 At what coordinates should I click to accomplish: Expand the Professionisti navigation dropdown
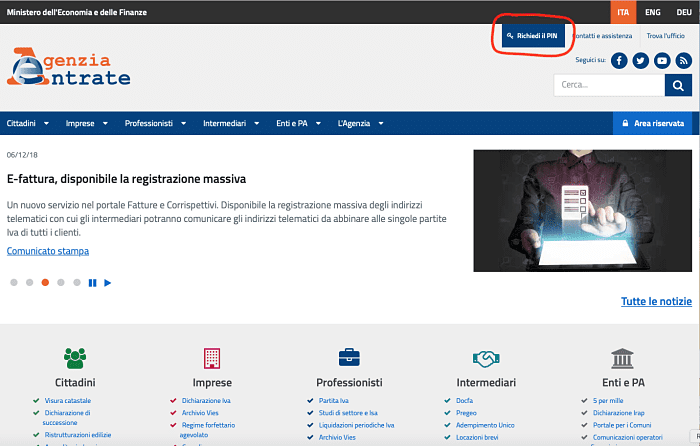click(x=155, y=124)
